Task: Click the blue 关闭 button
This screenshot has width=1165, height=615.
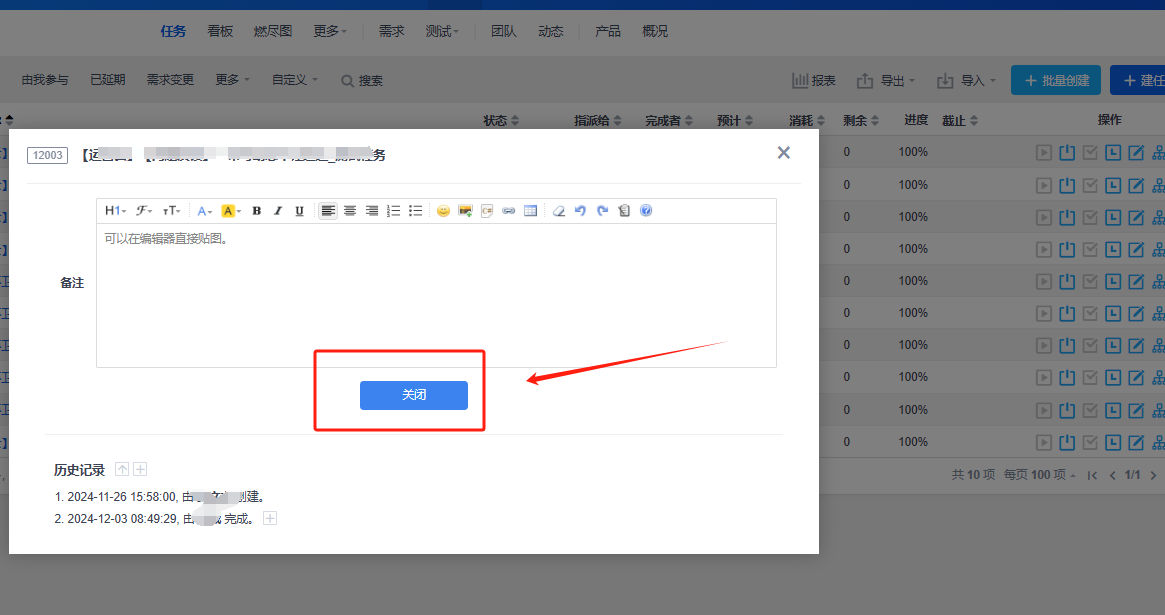Action: (414, 395)
